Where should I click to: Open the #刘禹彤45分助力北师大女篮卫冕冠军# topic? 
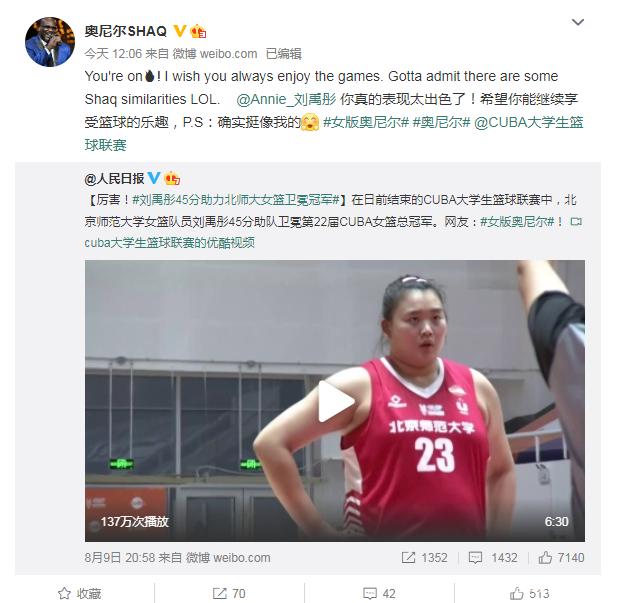[x=236, y=200]
